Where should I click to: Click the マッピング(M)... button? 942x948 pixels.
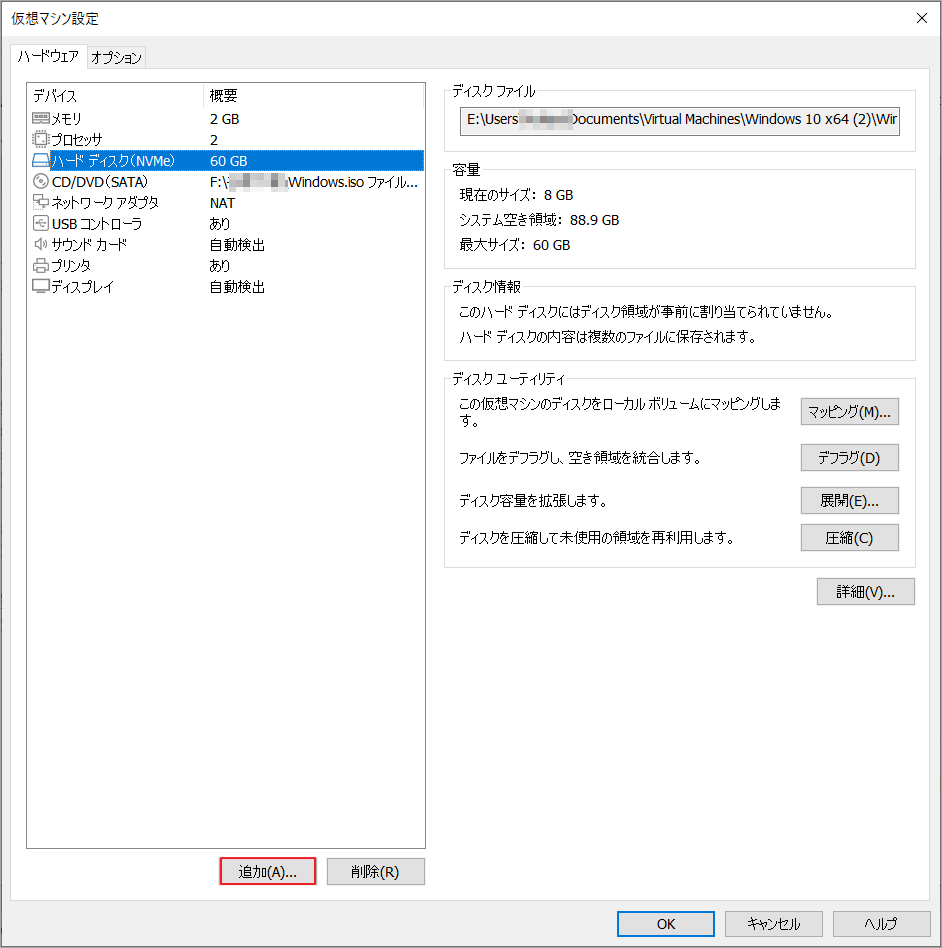point(849,412)
